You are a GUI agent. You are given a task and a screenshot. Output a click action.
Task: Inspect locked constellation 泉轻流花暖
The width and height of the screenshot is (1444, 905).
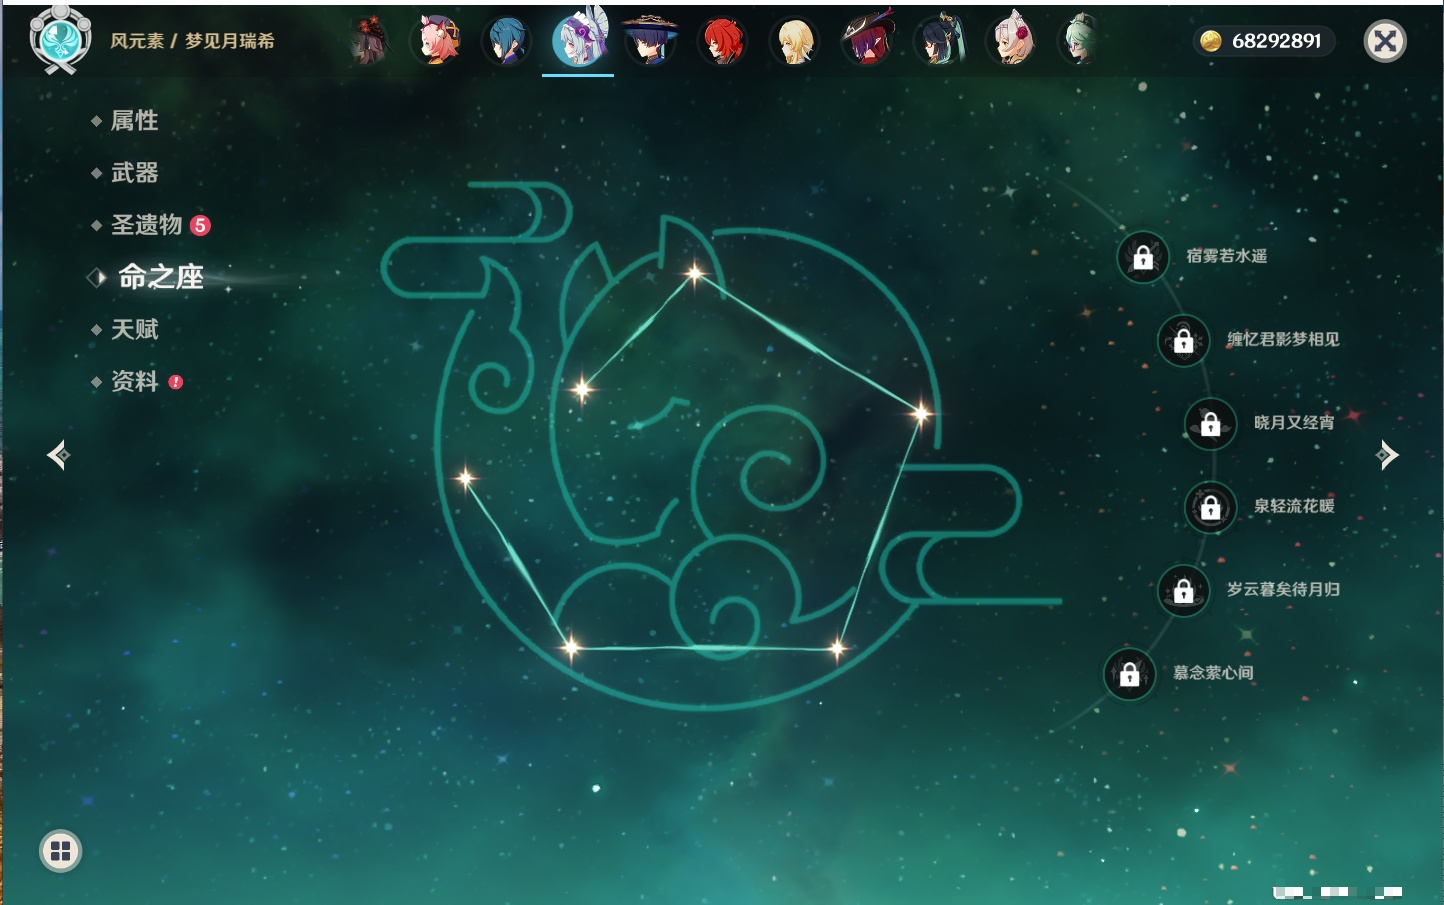1211,507
